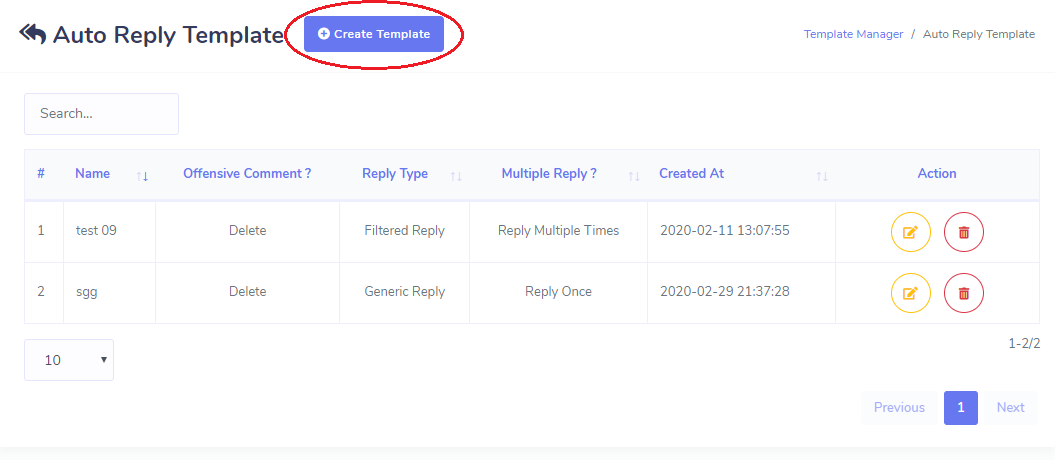This screenshot has width=1055, height=460.
Task: Sort by Reply Type arrows
Action: pos(456,176)
